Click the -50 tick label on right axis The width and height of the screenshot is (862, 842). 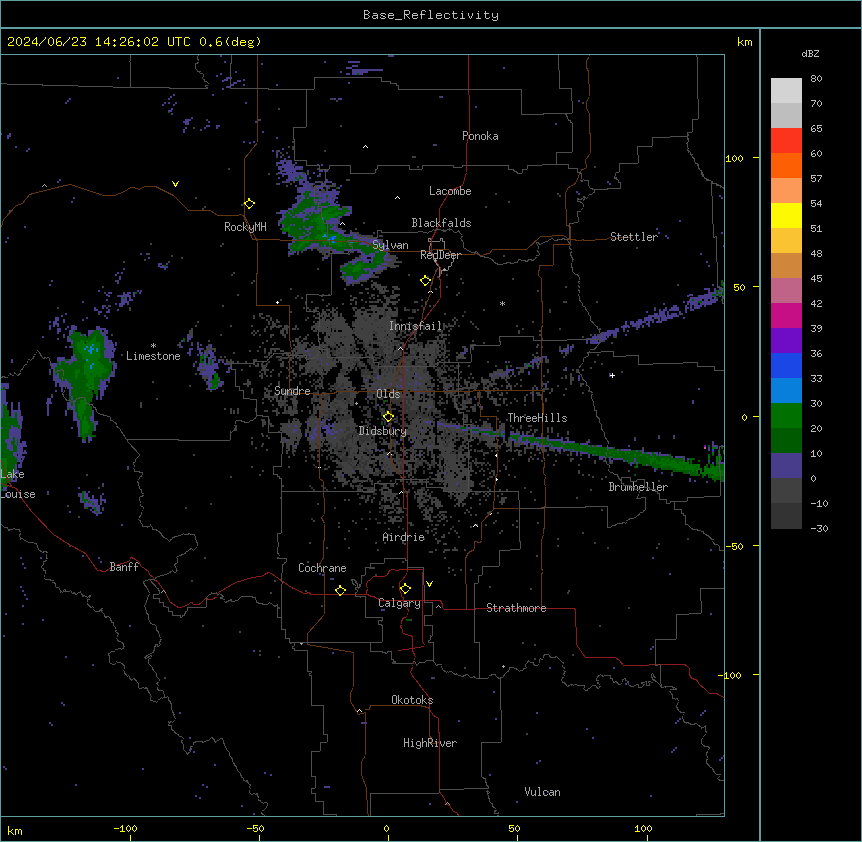tap(734, 546)
